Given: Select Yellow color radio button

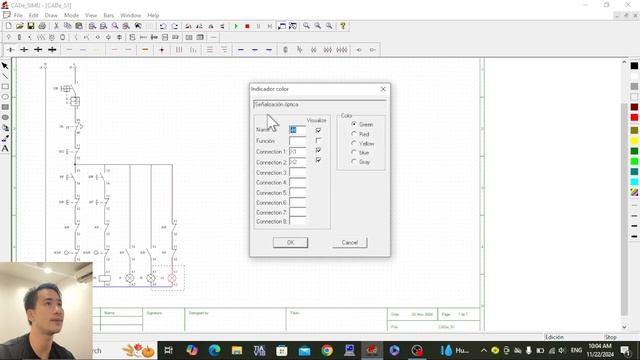Looking at the screenshot, I should tap(354, 143).
